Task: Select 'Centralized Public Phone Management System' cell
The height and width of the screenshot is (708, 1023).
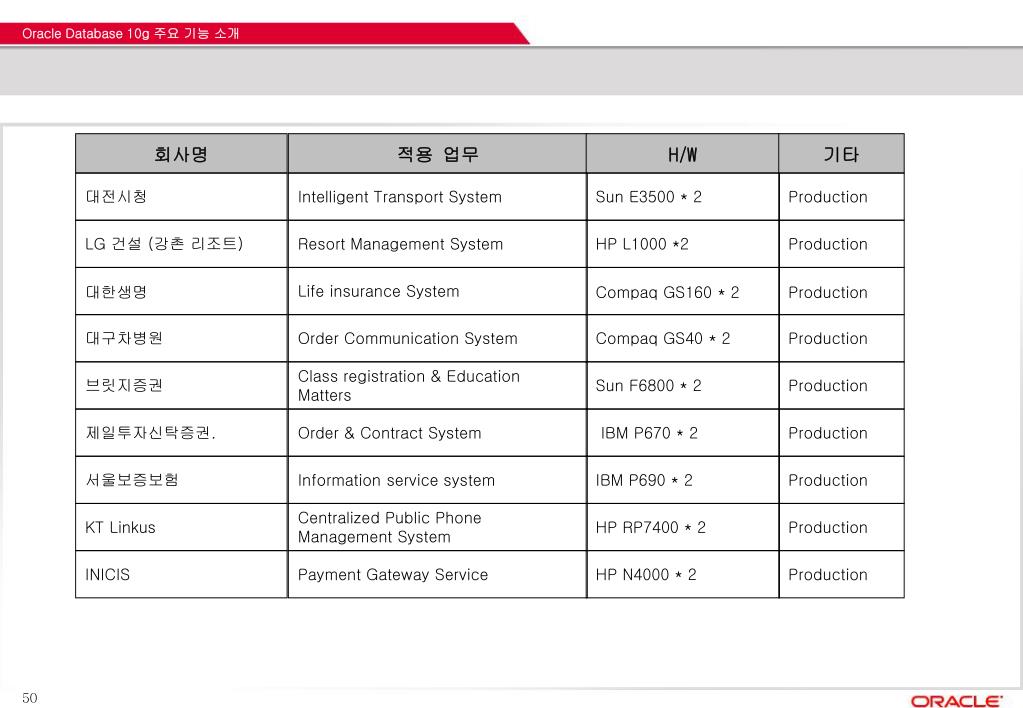Action: pos(437,527)
